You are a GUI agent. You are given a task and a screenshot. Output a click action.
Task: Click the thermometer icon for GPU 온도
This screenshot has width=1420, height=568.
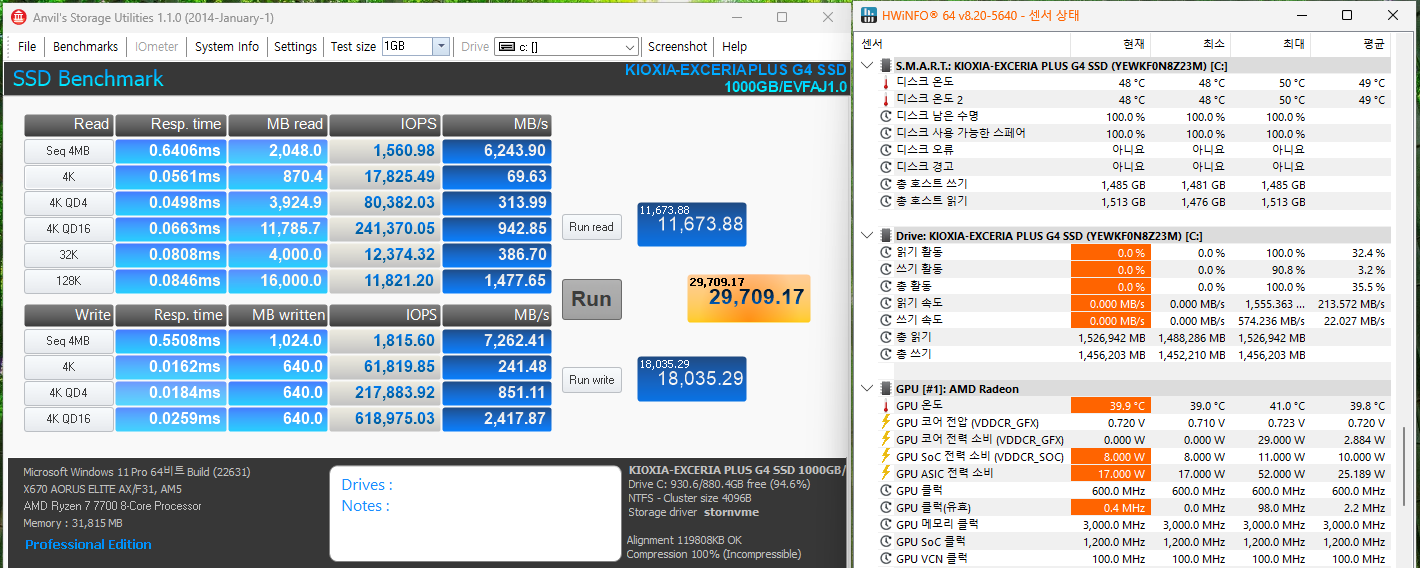tap(885, 406)
